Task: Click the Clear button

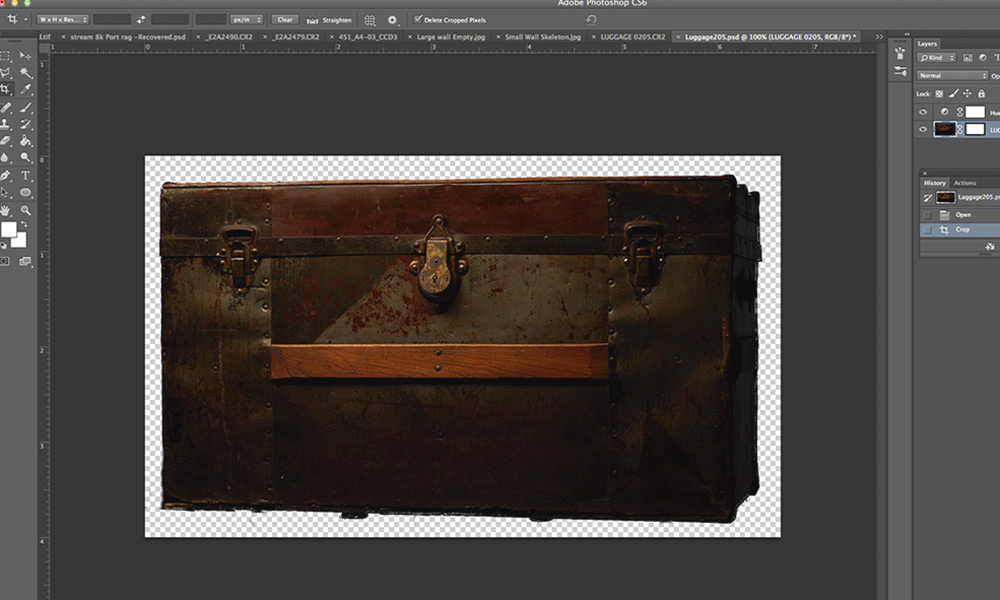Action: [285, 19]
